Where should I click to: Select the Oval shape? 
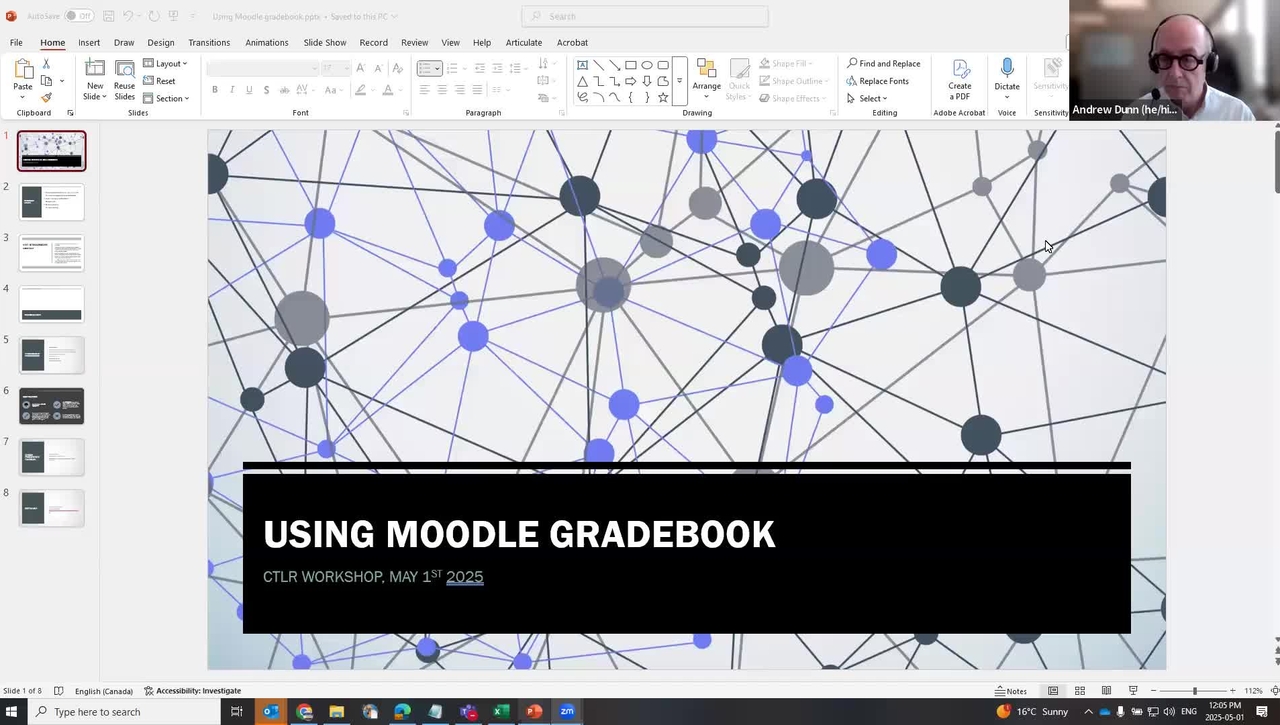click(647, 65)
